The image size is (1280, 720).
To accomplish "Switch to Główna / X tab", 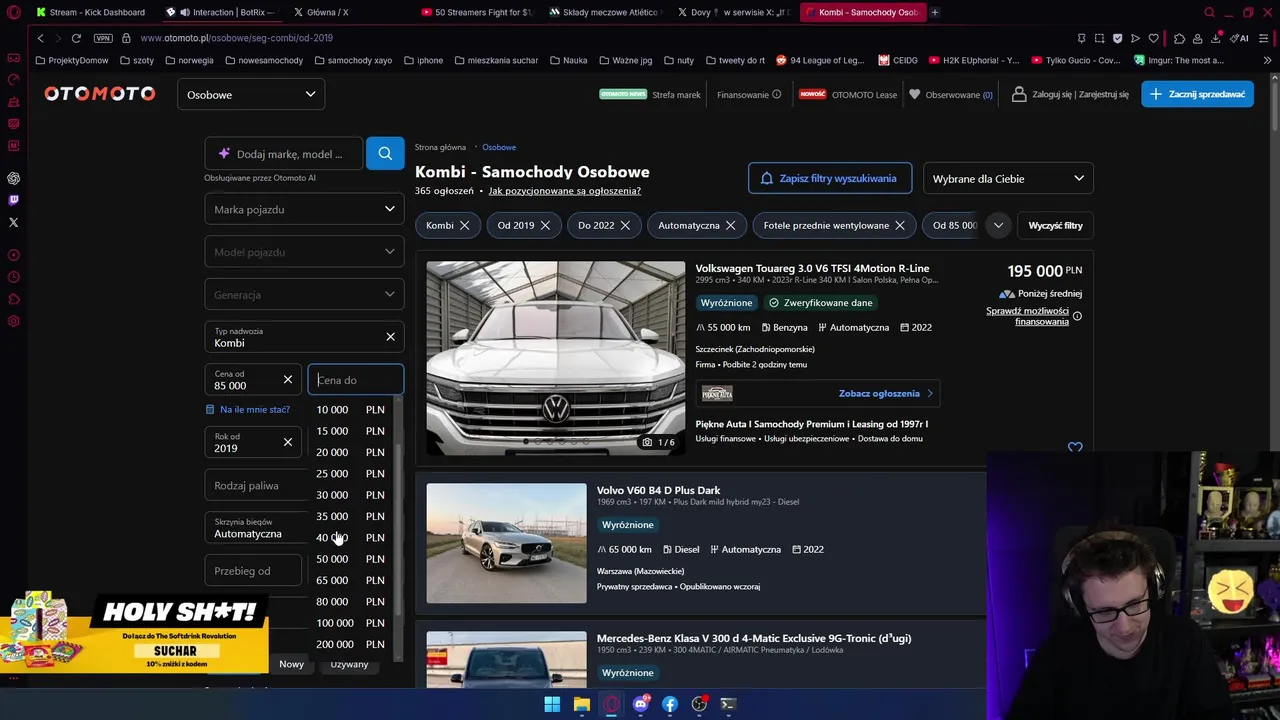I will pos(348,12).
